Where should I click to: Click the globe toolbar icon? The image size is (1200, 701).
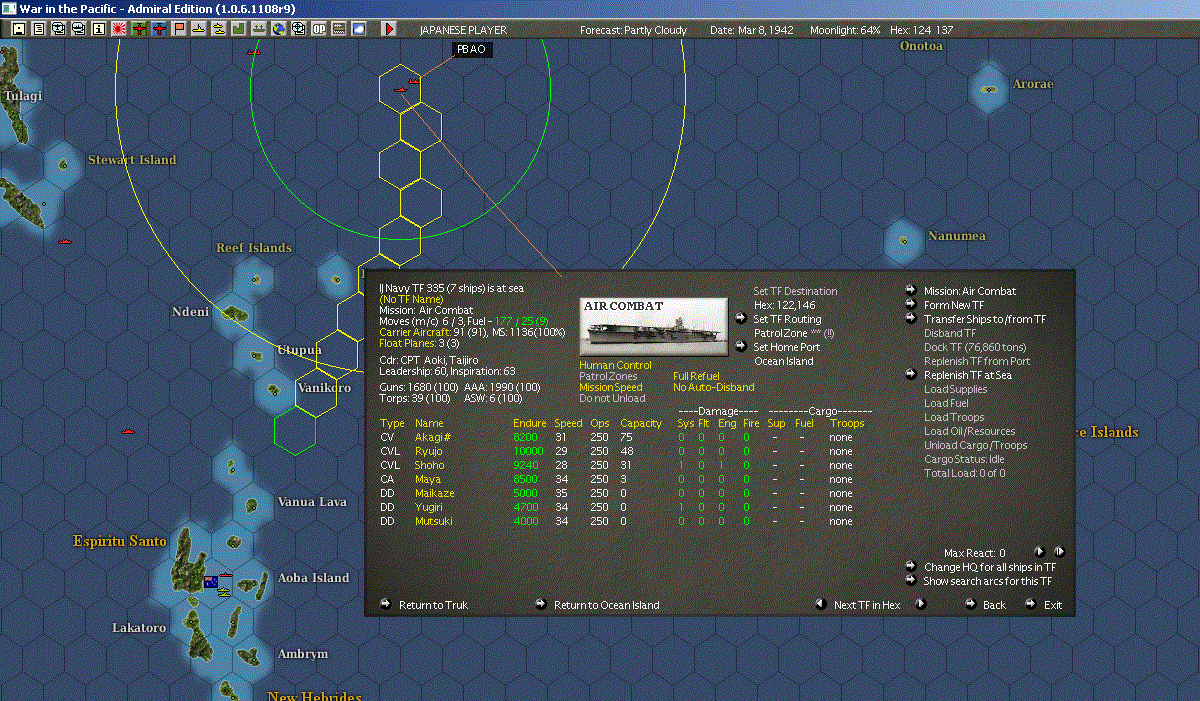tap(278, 29)
